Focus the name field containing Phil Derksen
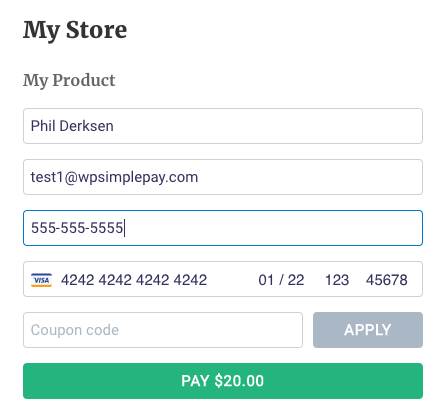 223,126
